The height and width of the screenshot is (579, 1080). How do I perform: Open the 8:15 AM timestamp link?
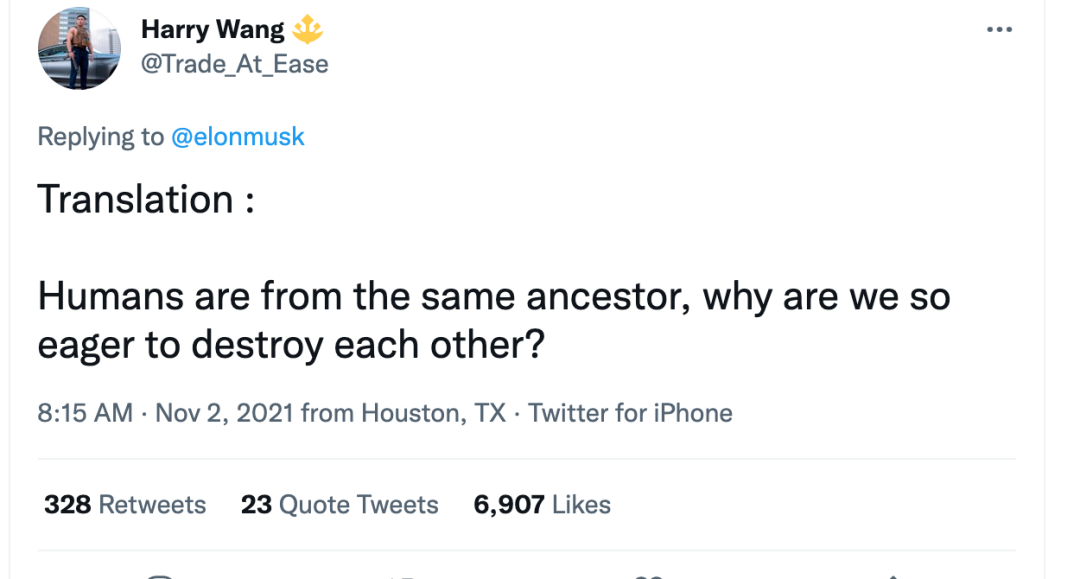pyautogui.click(x=84, y=413)
